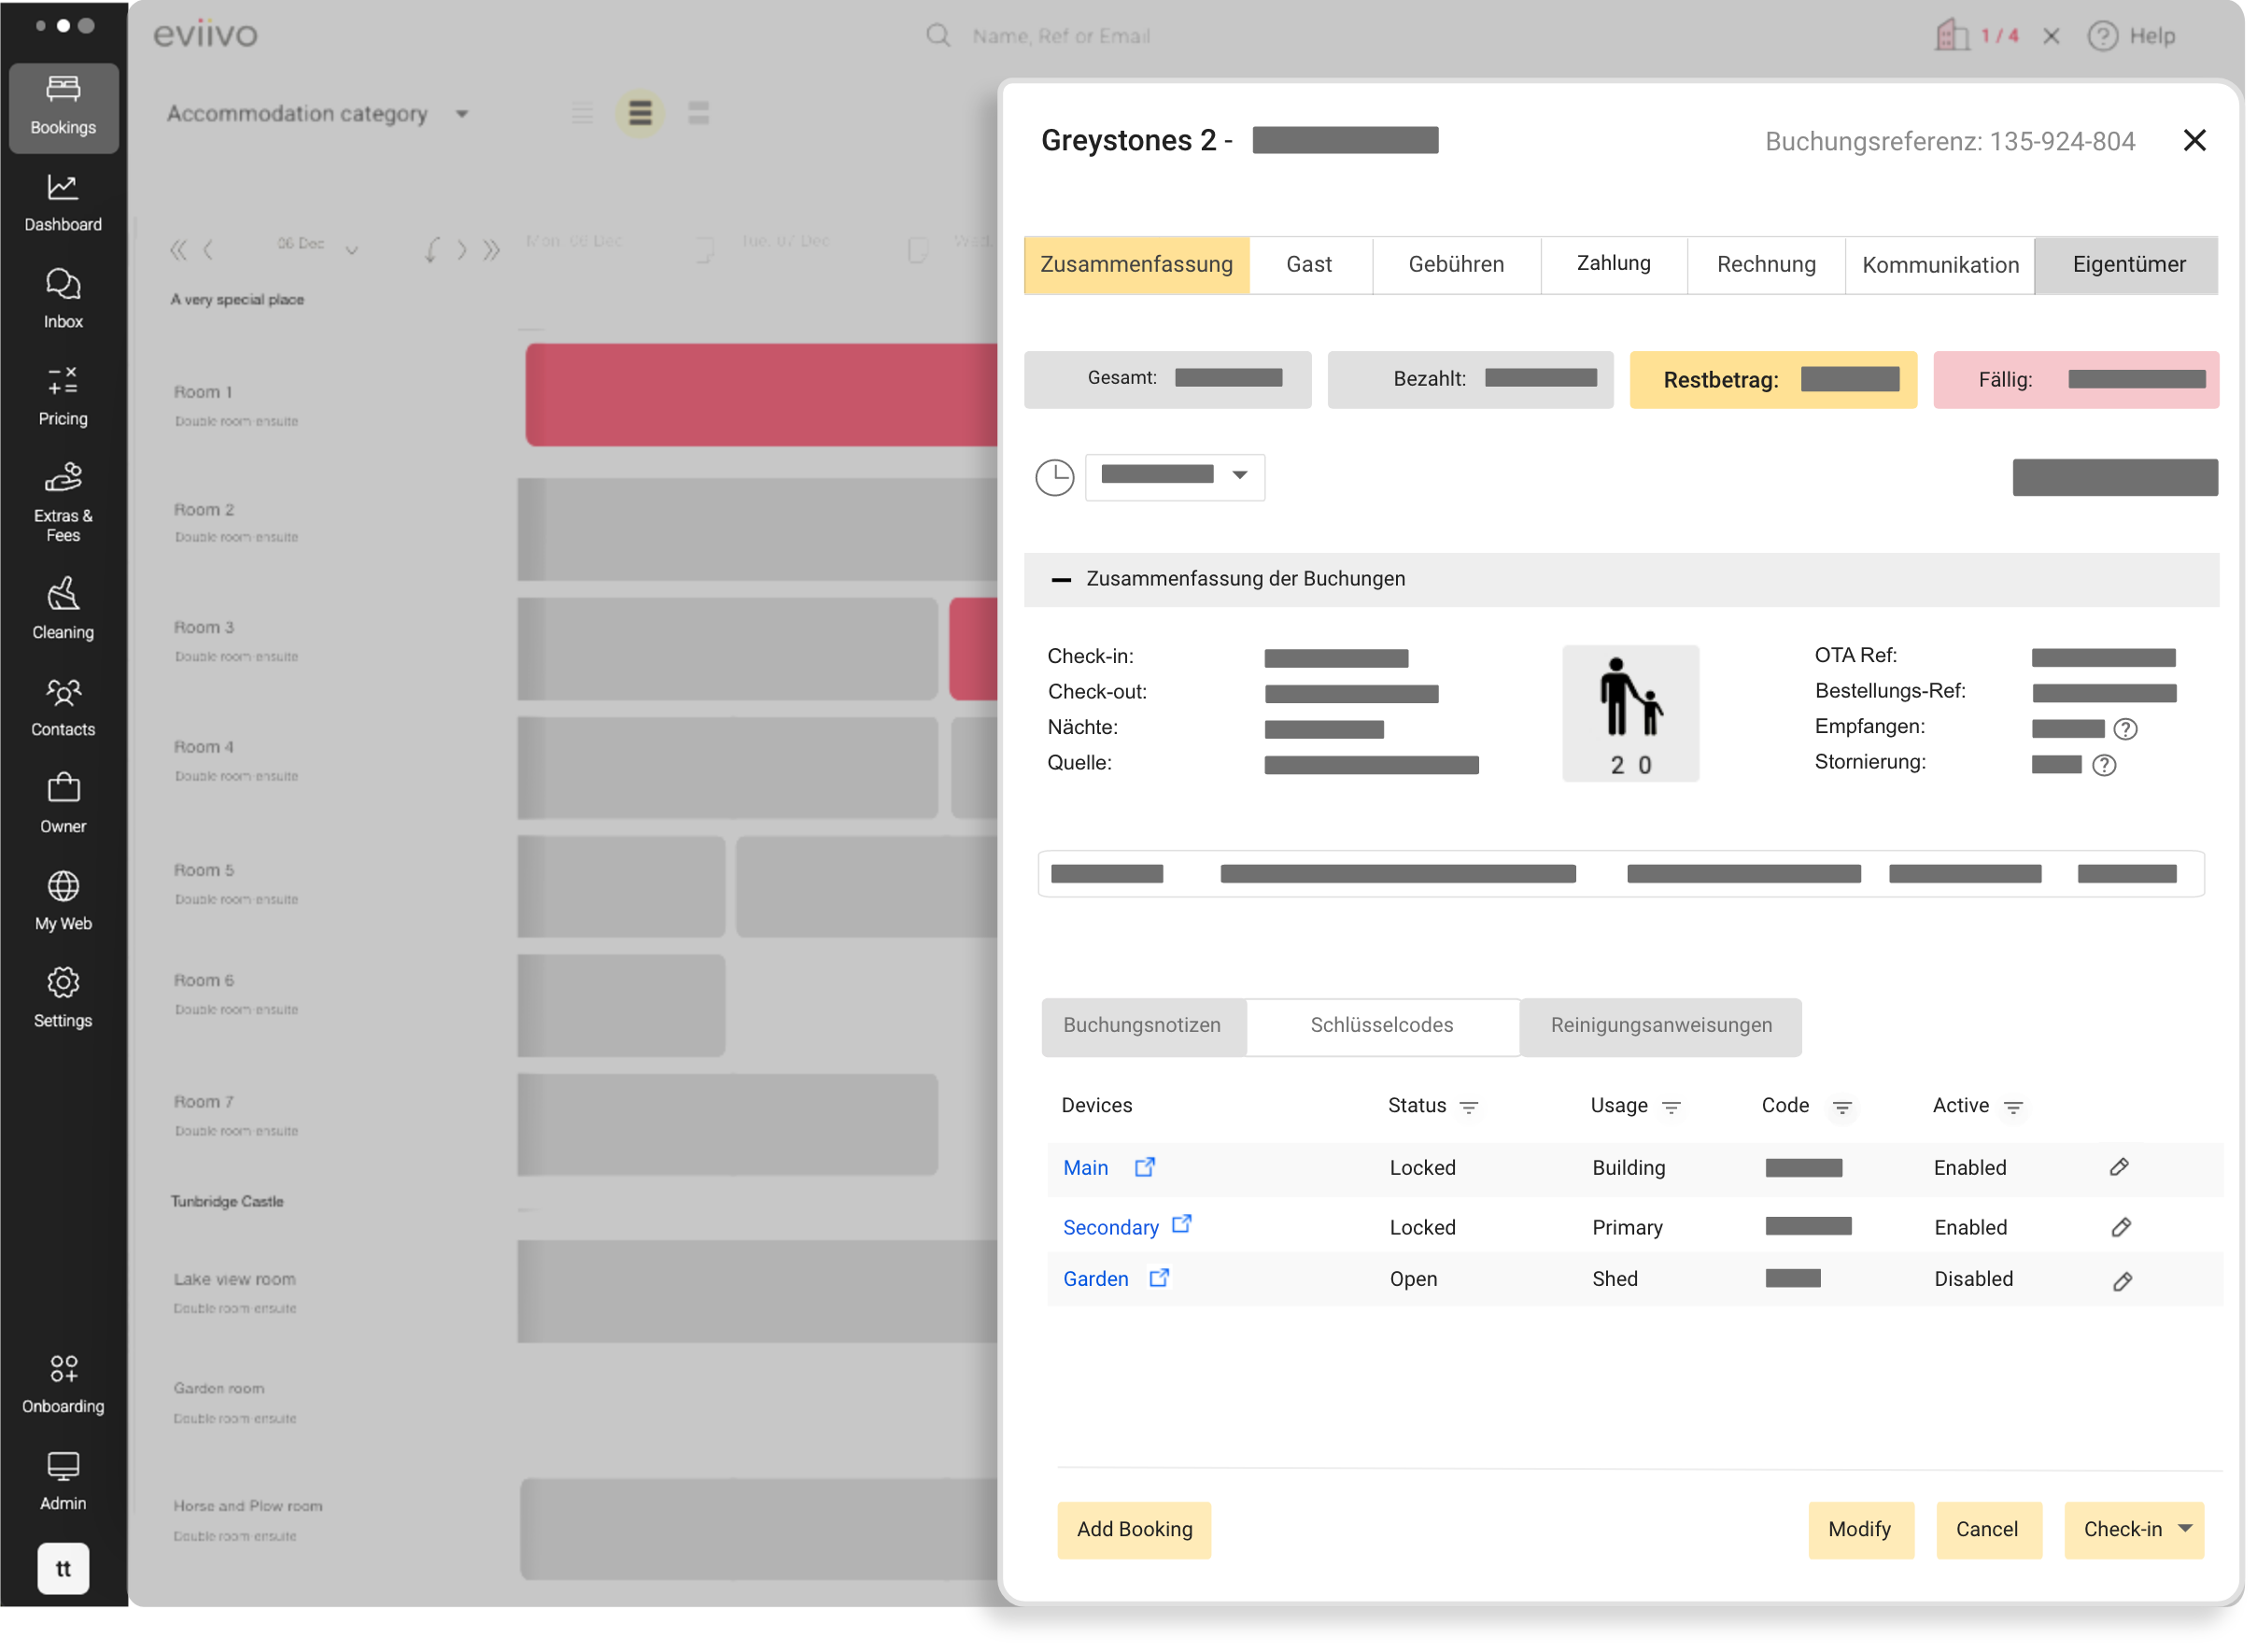Screen dimensions: 2257x1652
Task: Filter the Status column
Action: [x=1468, y=1107]
